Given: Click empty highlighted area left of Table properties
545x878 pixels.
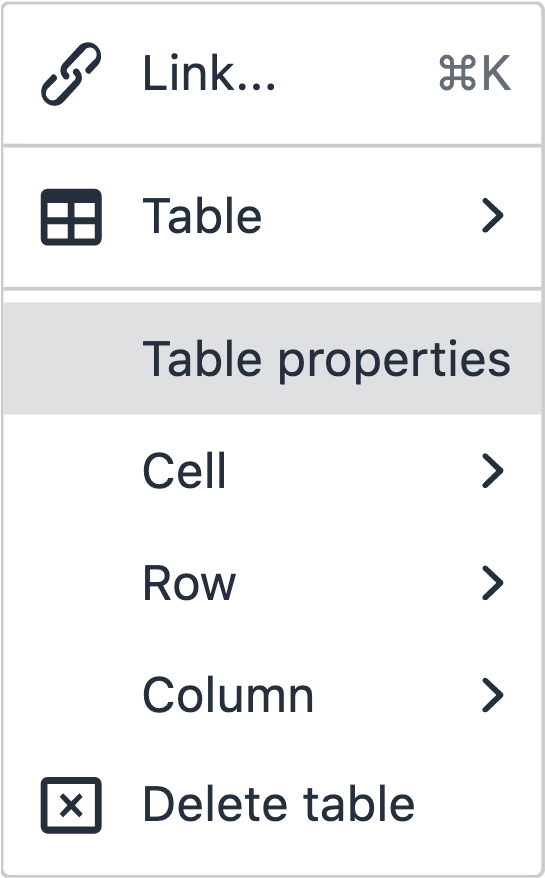Looking at the screenshot, I should 71,358.
